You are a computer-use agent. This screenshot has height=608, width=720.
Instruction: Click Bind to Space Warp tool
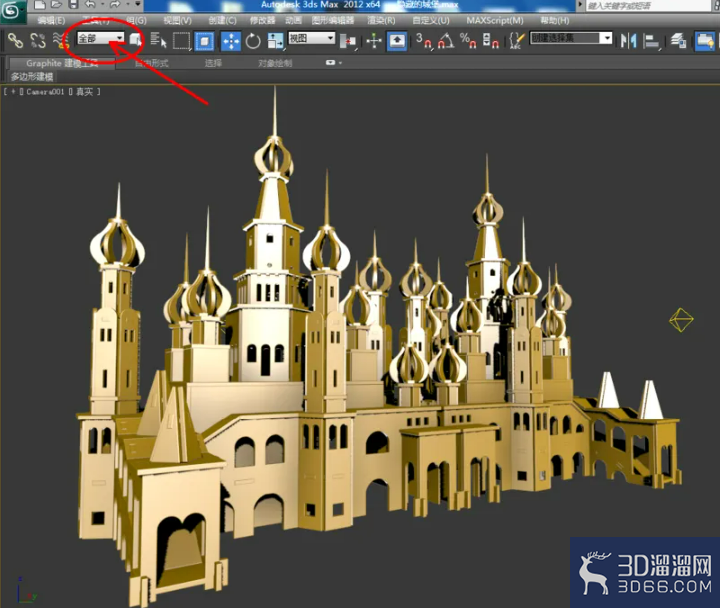(60, 40)
